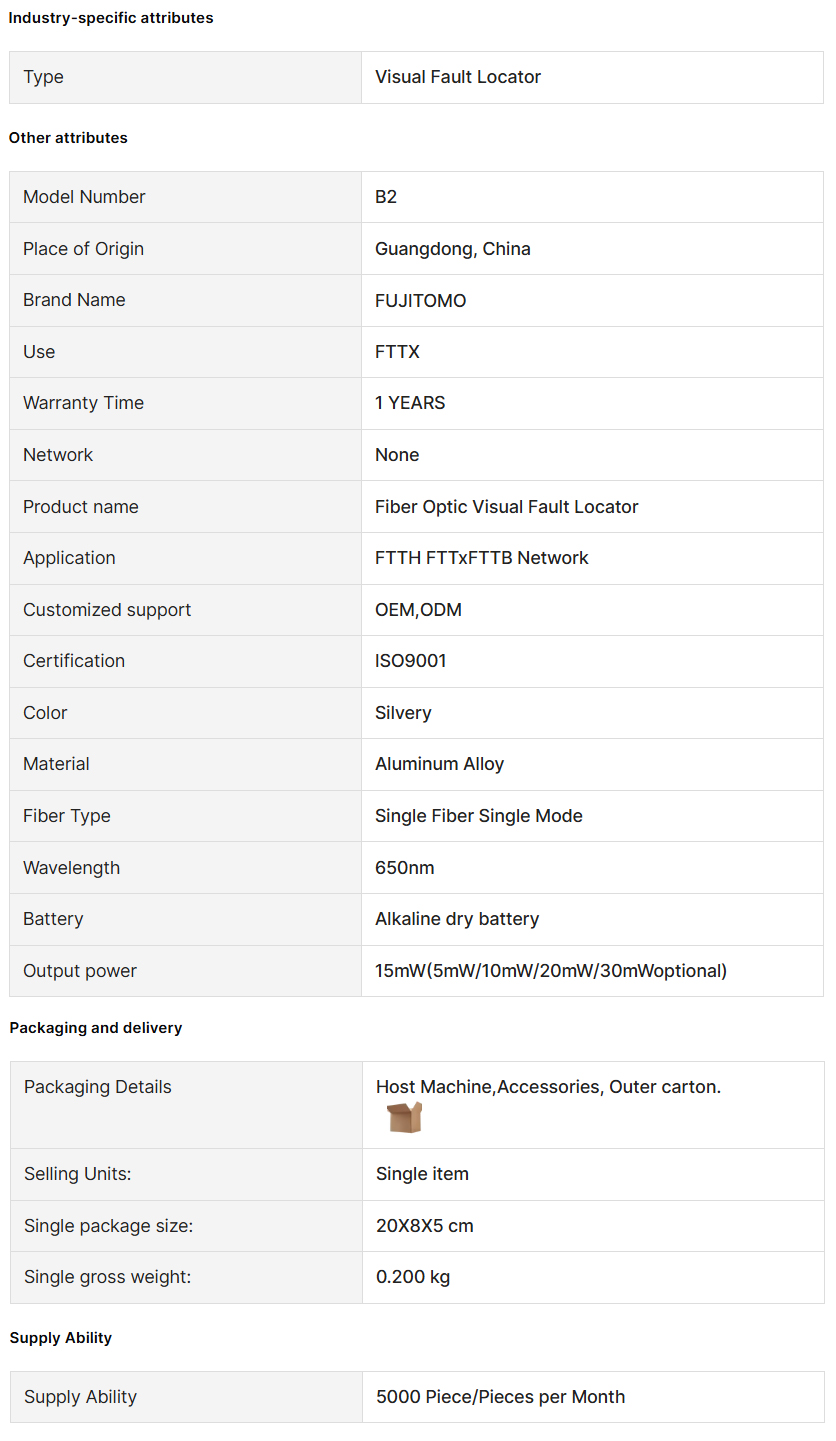Image resolution: width=836 pixels, height=1441 pixels.
Task: Click the 'FTTH FTTxFTTB Network' application value
Action: coord(482,558)
